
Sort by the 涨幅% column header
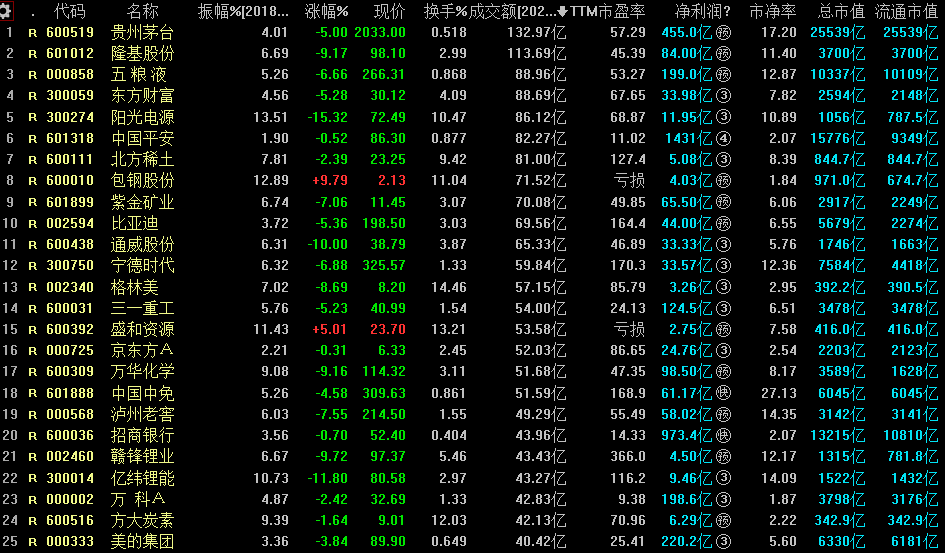(327, 11)
